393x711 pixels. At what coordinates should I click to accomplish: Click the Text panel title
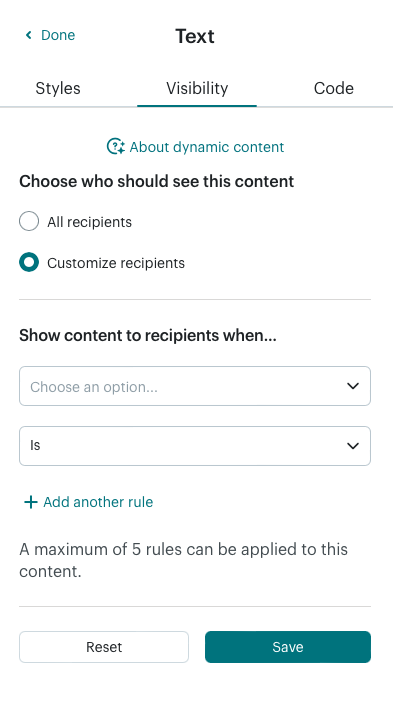tap(195, 36)
